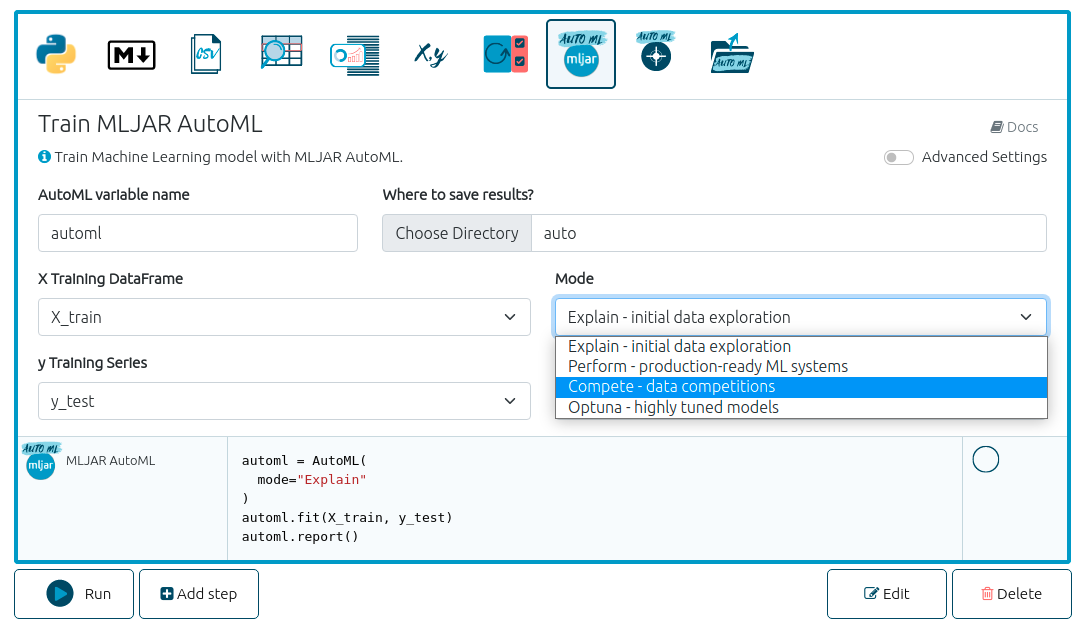Click the 'automl.fit(X_train, y_test)' code line

pos(347,518)
